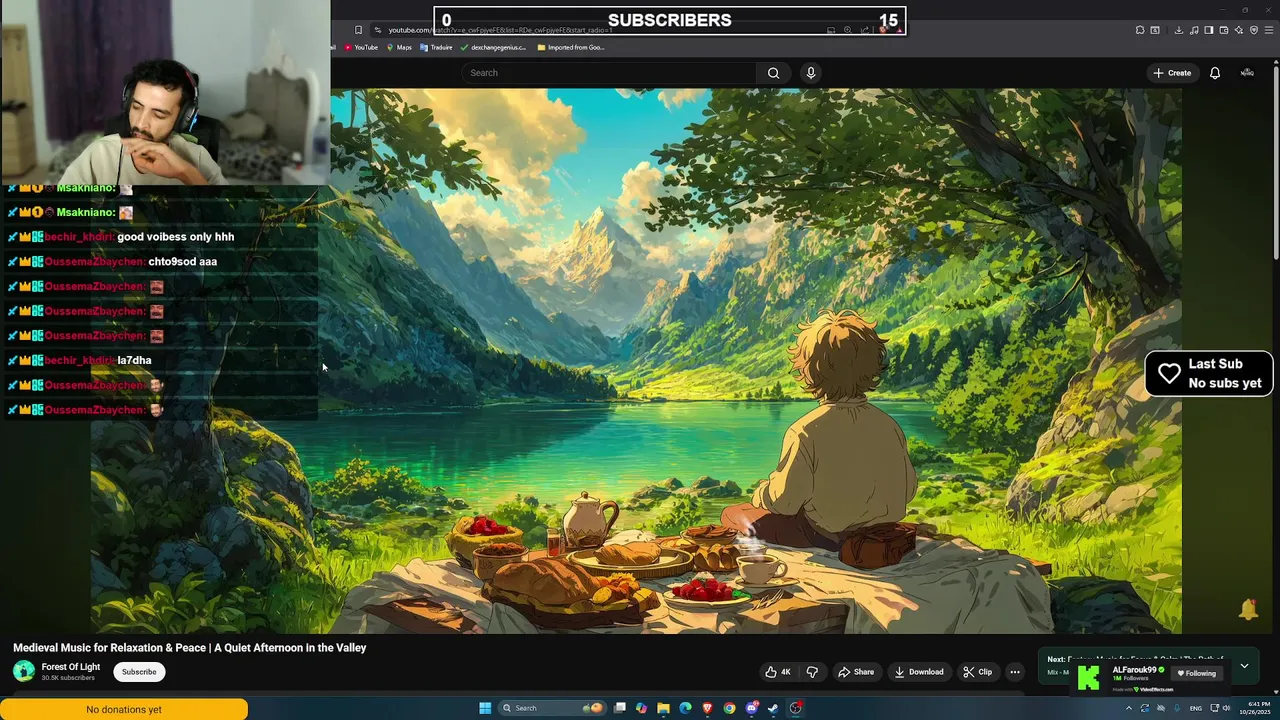1280x720 pixels.
Task: Like the video (4K likes)
Action: (x=778, y=672)
